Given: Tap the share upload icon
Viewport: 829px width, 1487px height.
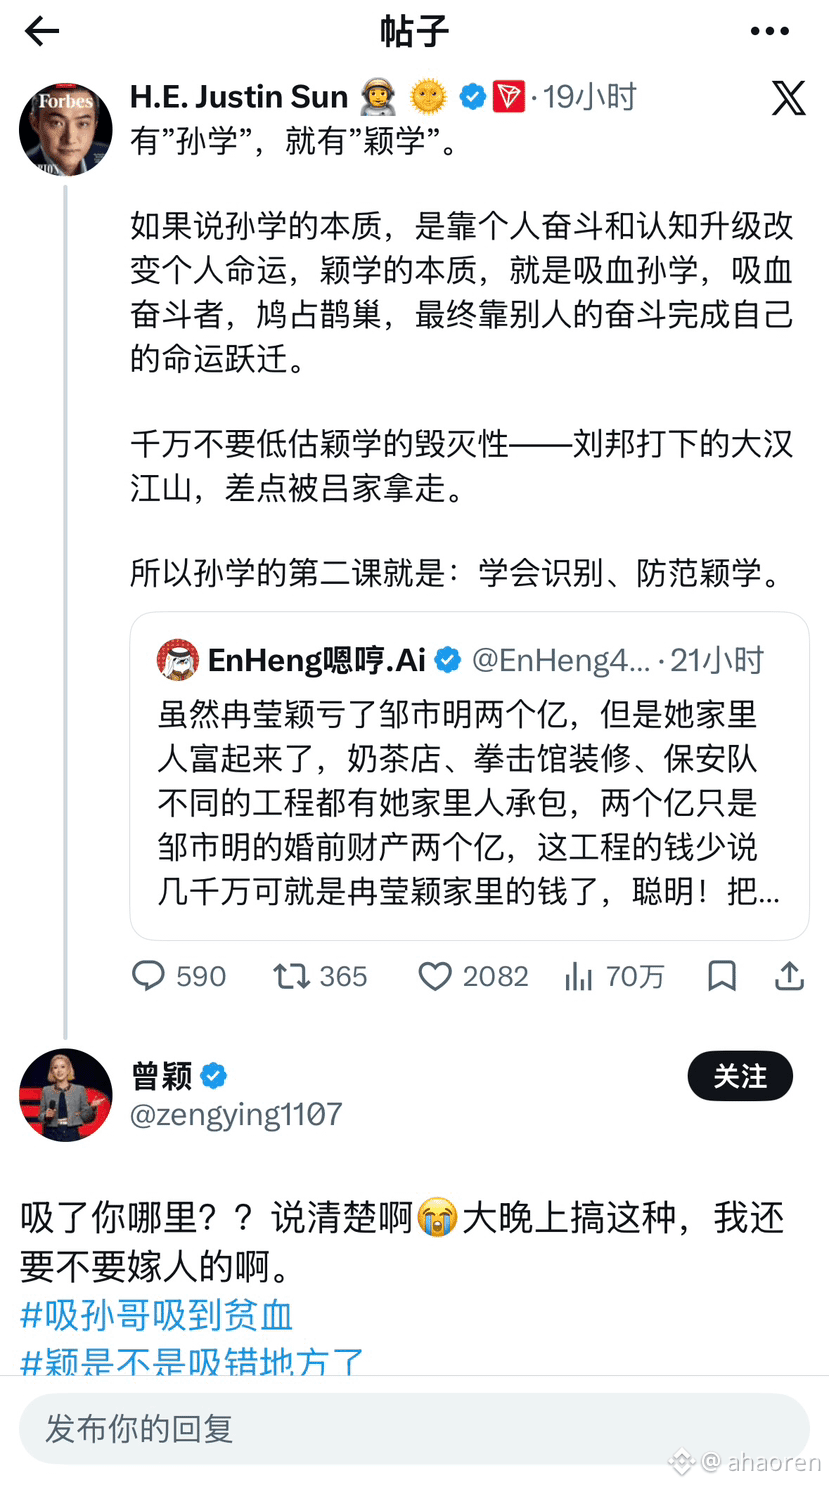Looking at the screenshot, I should pos(789,976).
